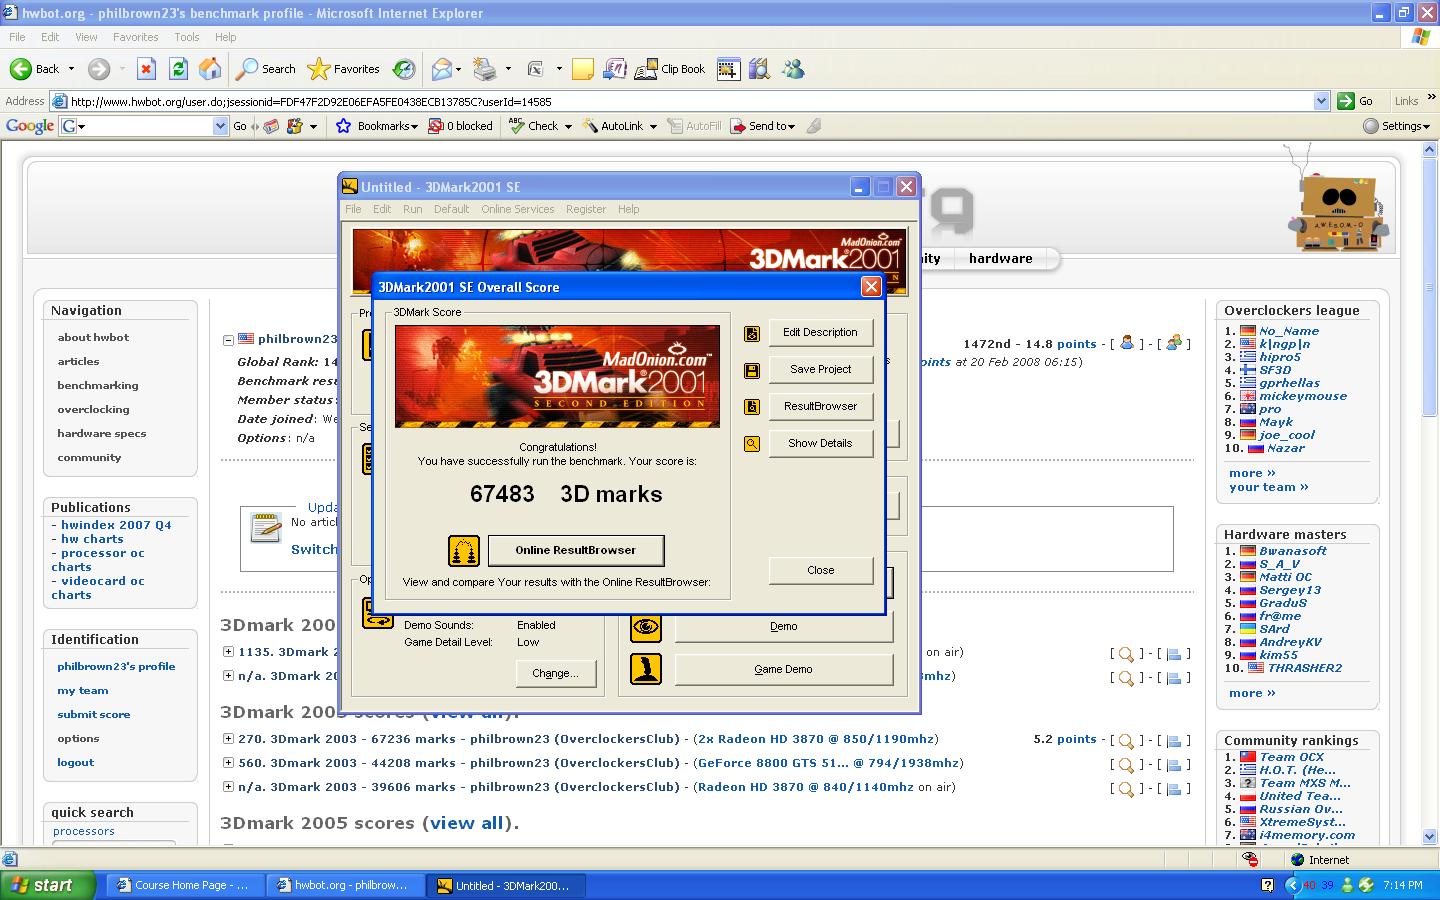Click the ResultBrowser document icon
Viewport: 1440px width, 900px height.
click(752, 407)
